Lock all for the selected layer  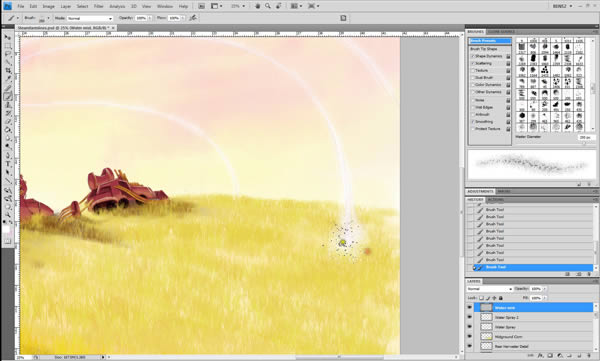pos(501,298)
